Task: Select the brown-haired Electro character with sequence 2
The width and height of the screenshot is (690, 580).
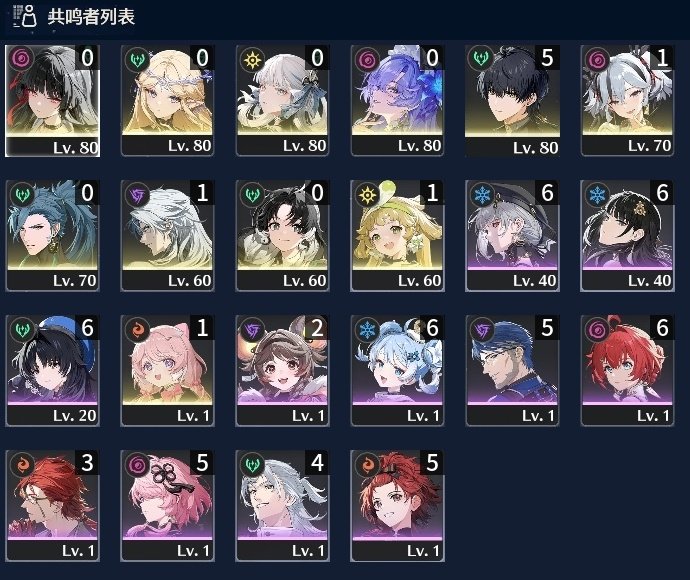Action: coord(283,371)
